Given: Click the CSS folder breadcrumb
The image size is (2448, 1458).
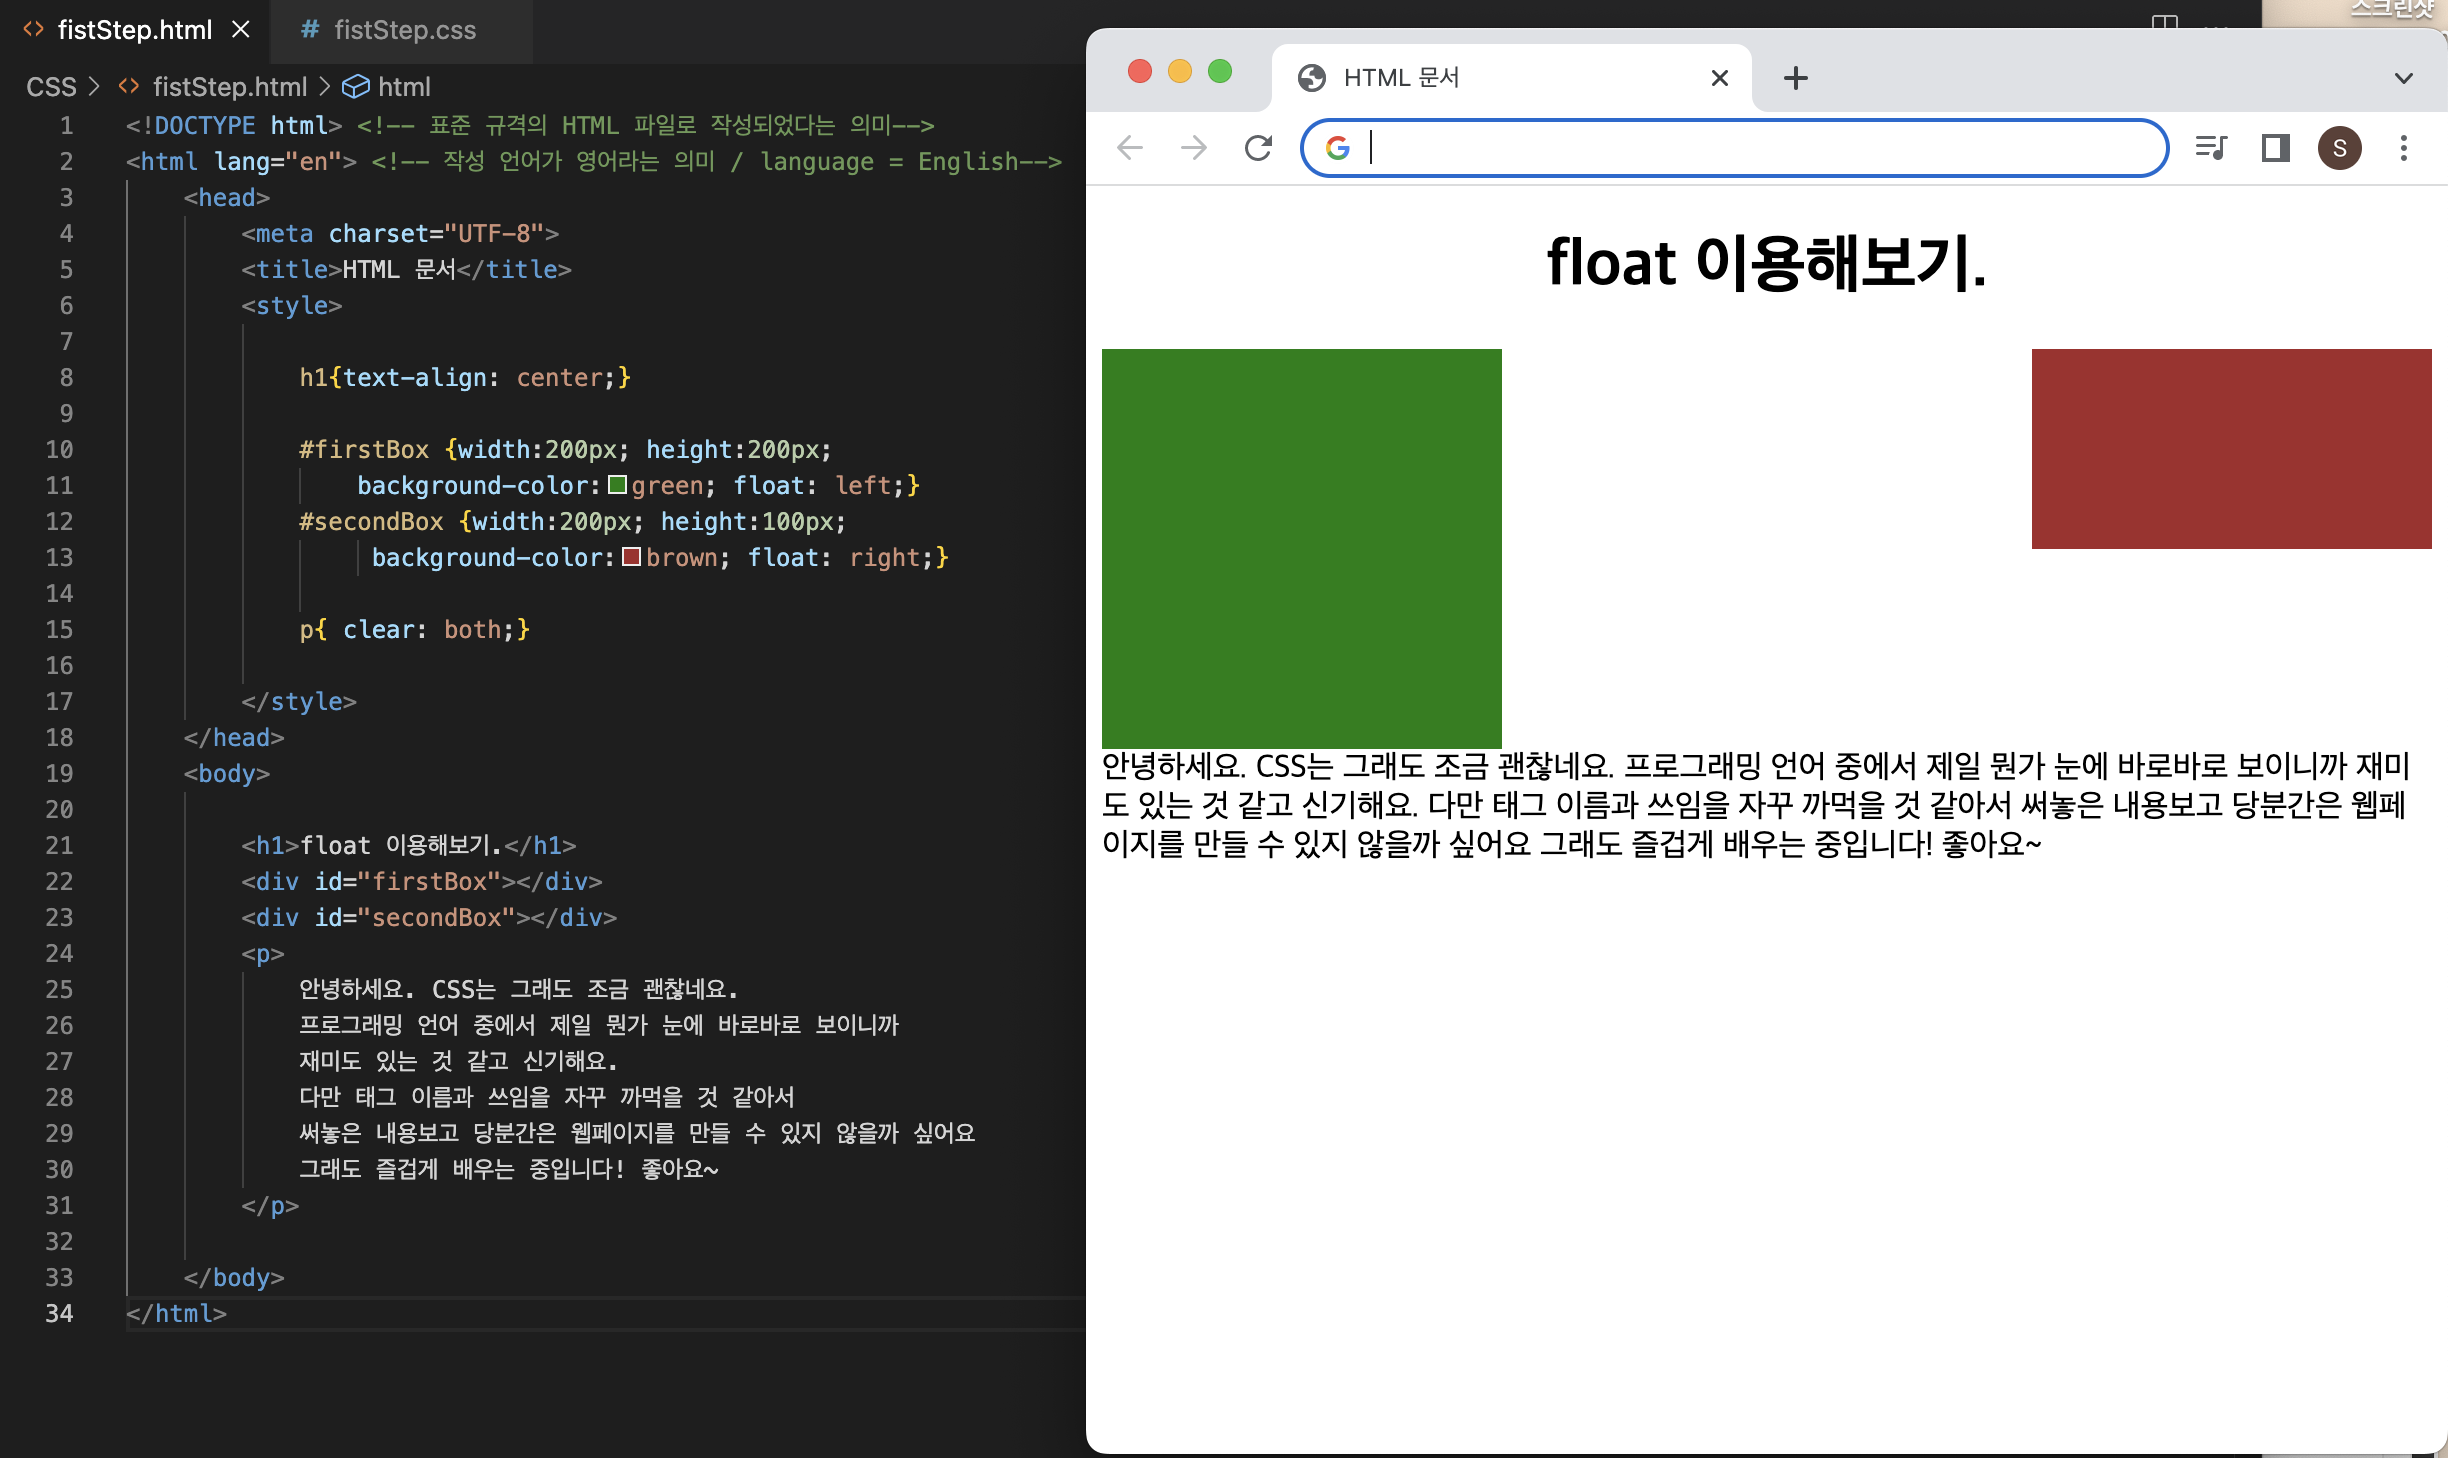Looking at the screenshot, I should 51,87.
